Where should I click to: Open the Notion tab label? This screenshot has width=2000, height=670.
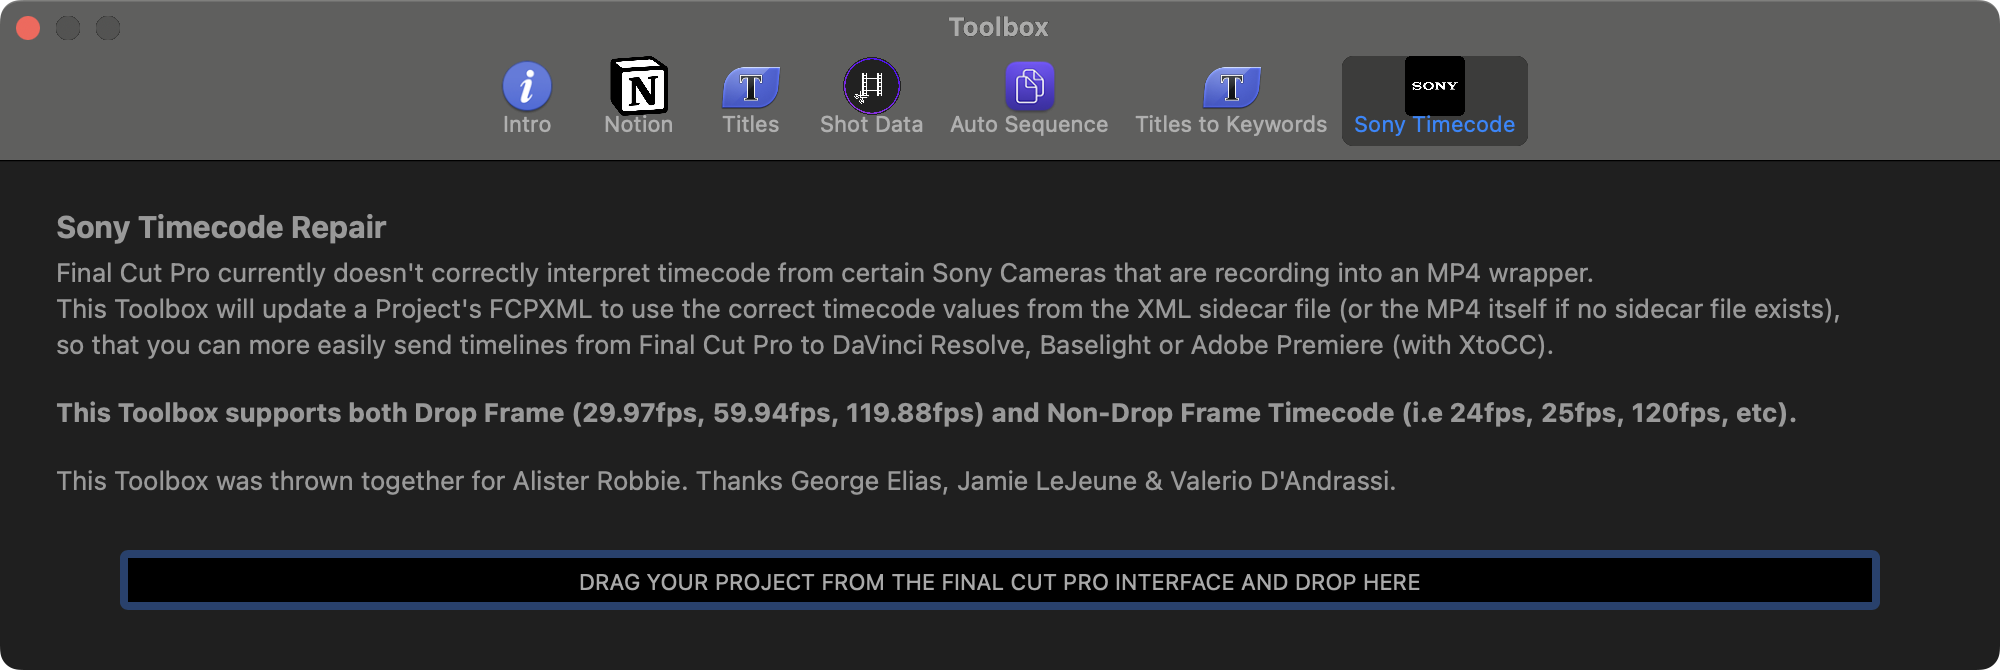pos(639,125)
